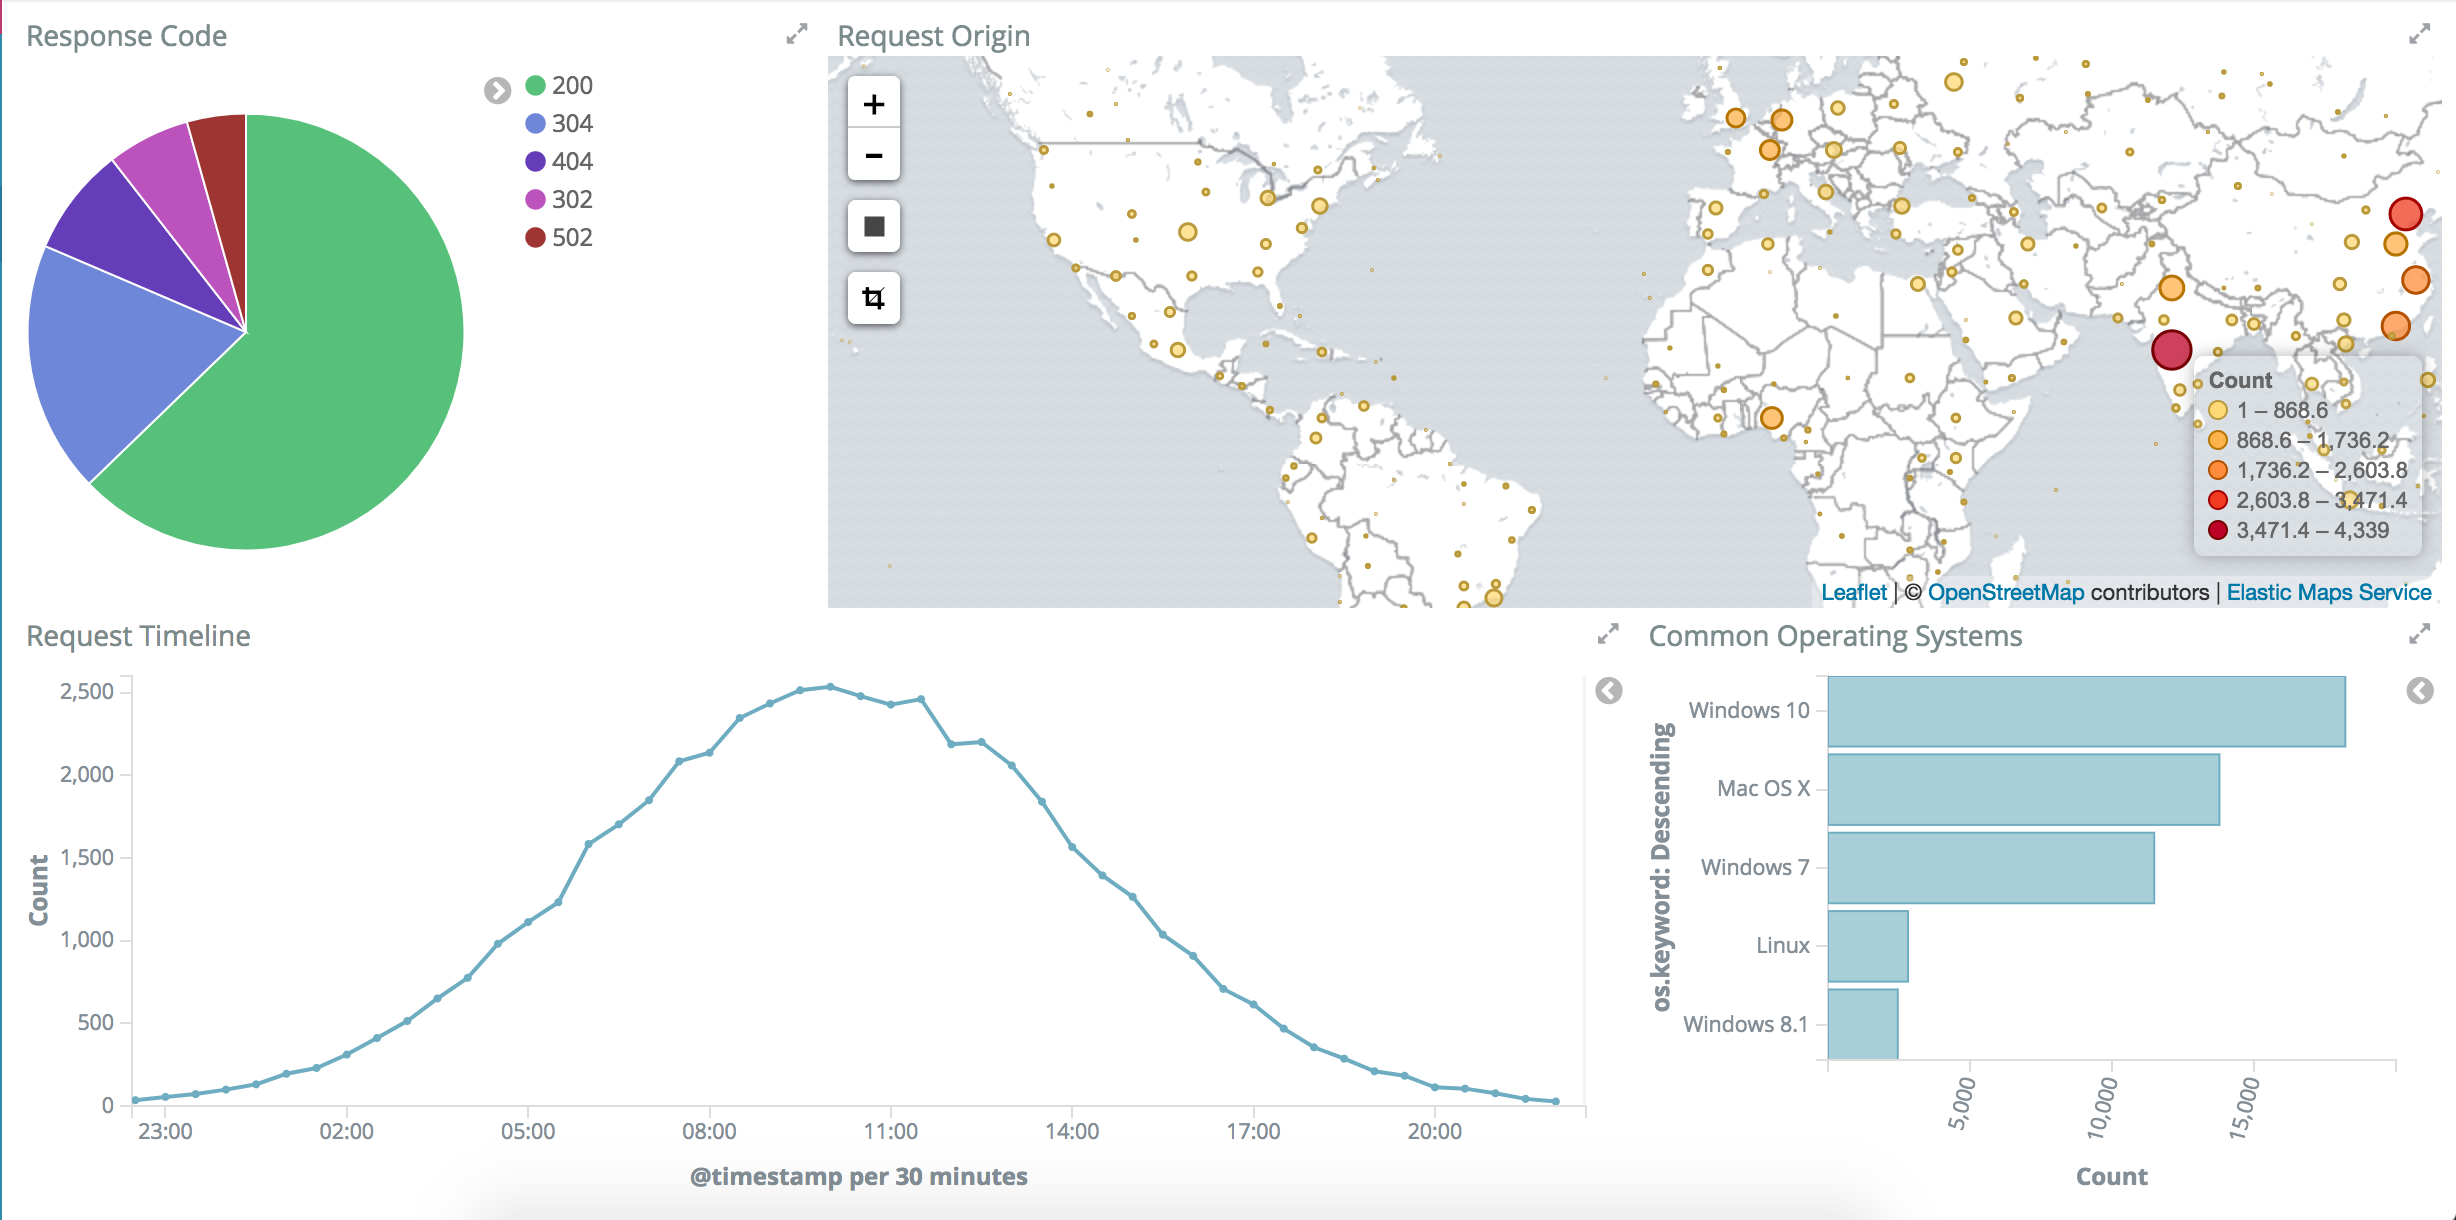
Task: Open the OpenStreetMap attribution link
Action: pyautogui.click(x=2005, y=592)
